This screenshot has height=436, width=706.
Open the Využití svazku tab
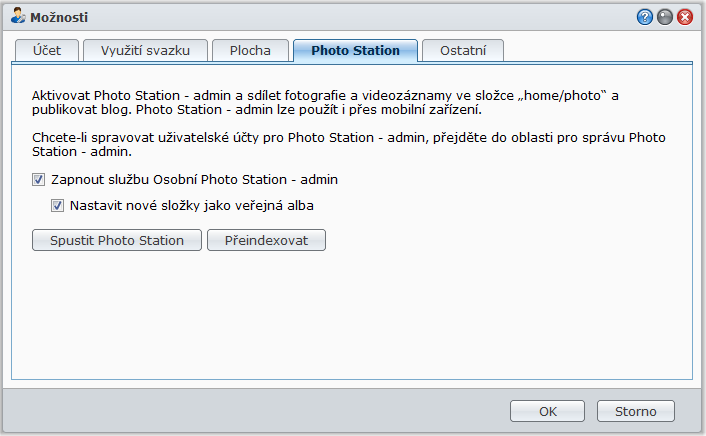tap(145, 50)
